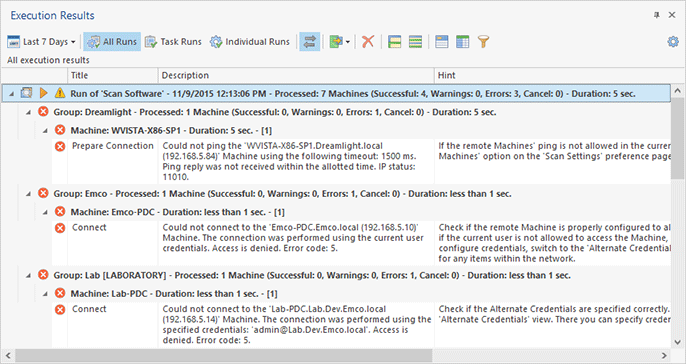The image size is (686, 364).
Task: Open the gear settings icon at the toolbar's right end
Action: pos(673,42)
